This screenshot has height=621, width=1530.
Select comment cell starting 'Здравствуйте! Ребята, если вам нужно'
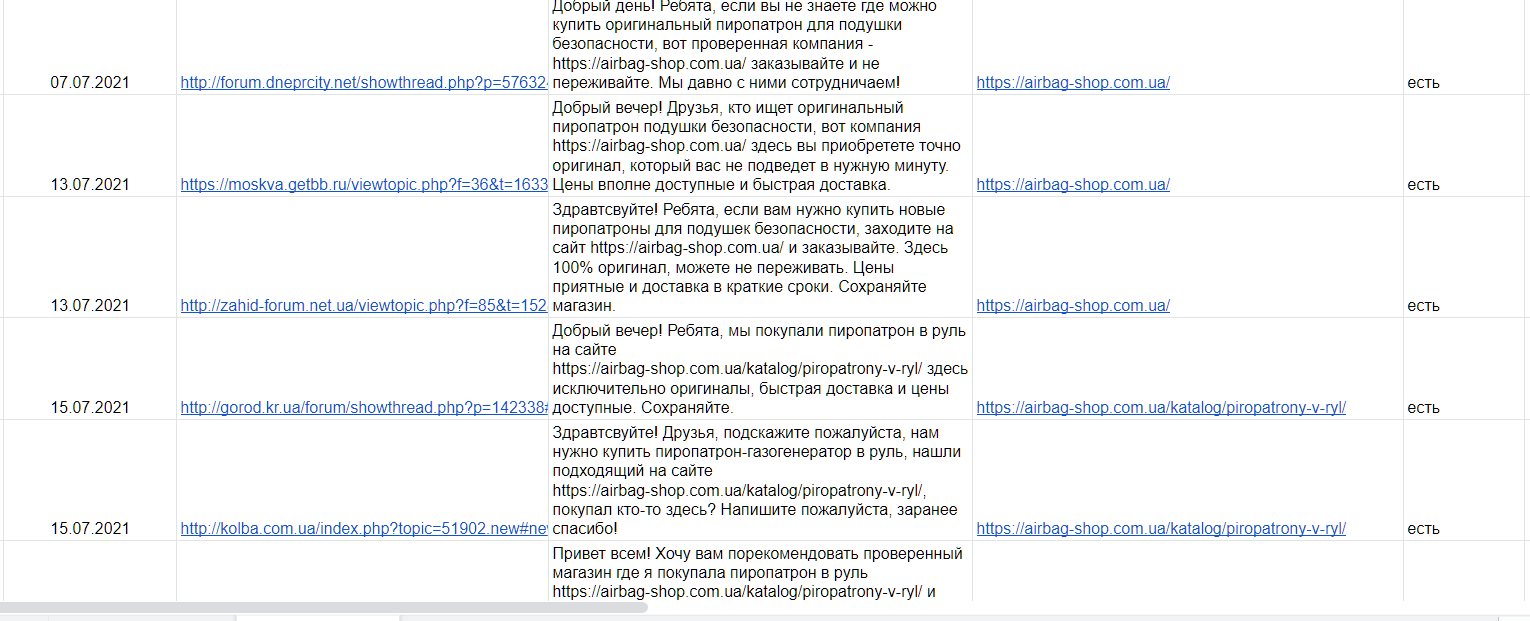(760, 257)
